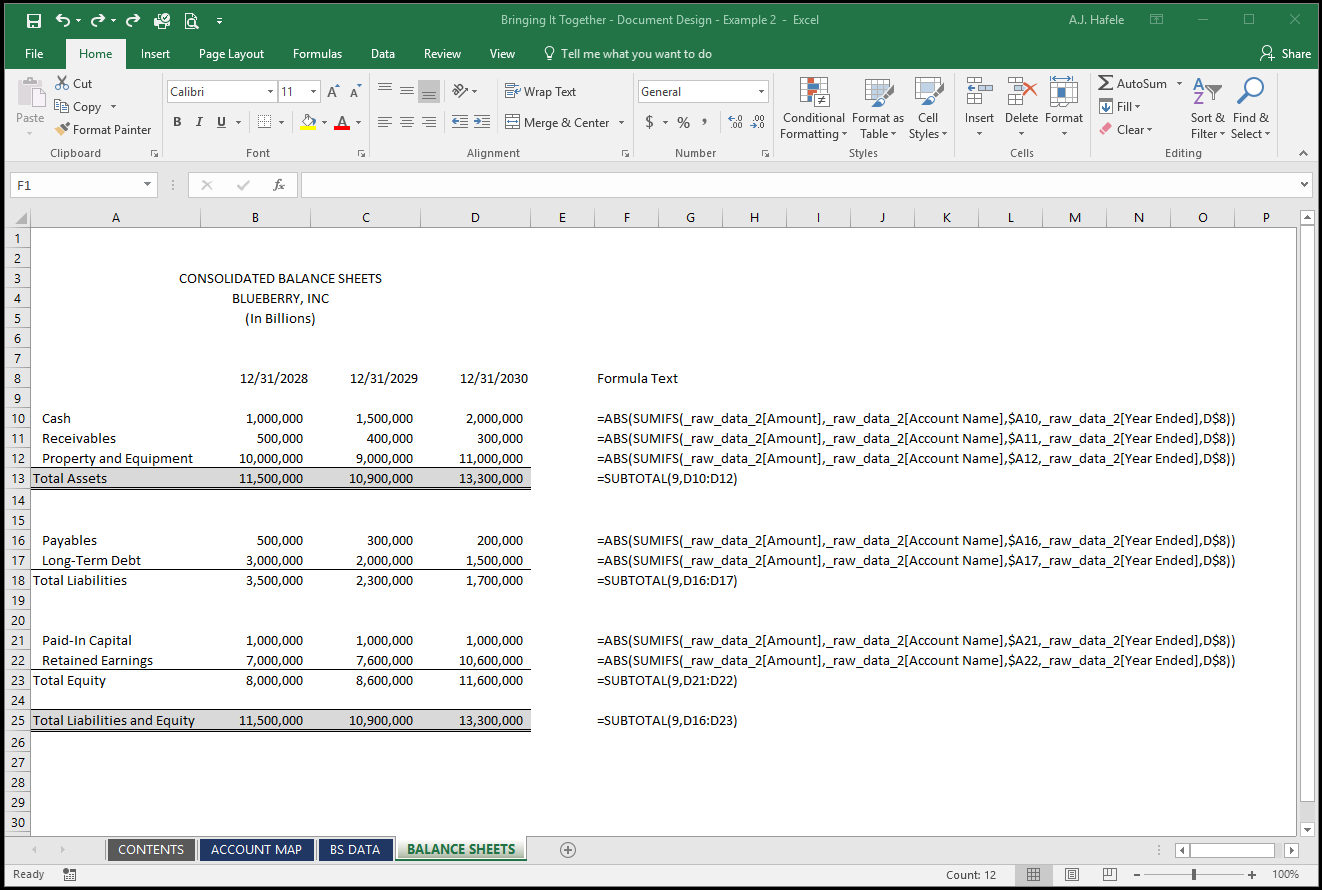Click the Center text alignment icon
1322x890 pixels.
[x=407, y=122]
